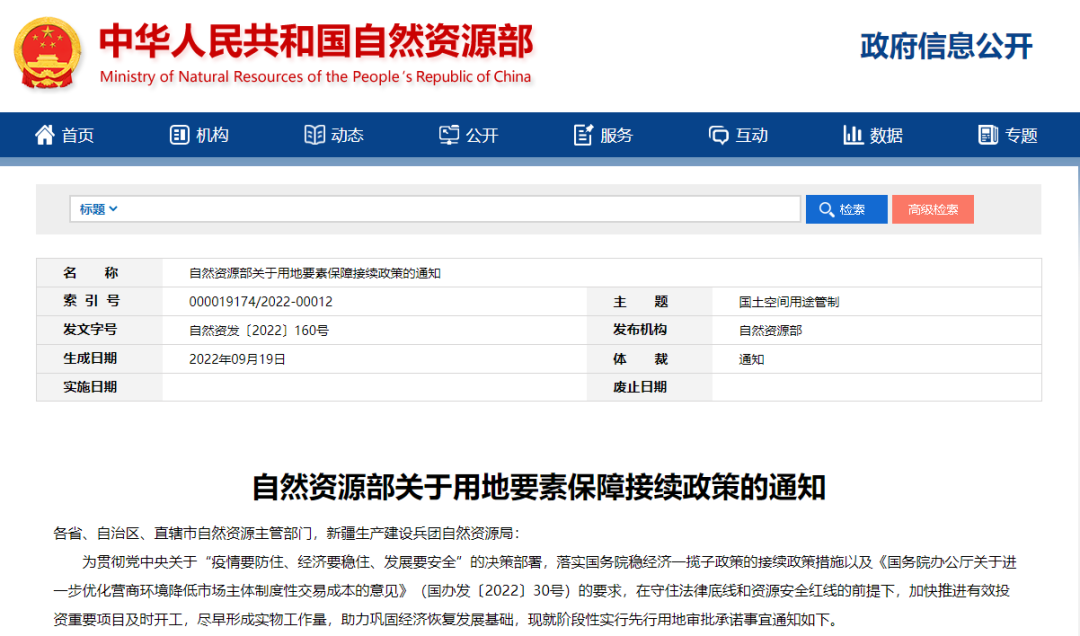
Task: Click the open book icon for 动态
Action: pyautogui.click(x=315, y=135)
